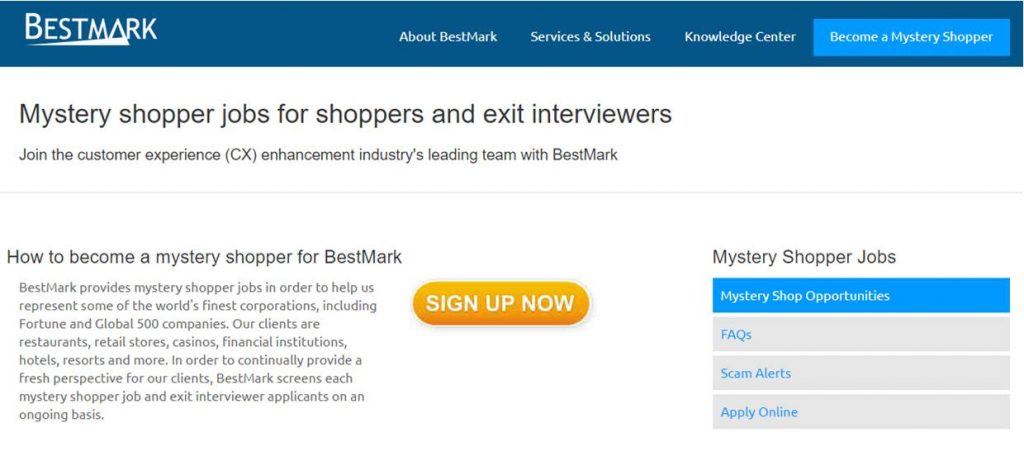1024x456 pixels.
Task: Click the Mystery Shopper Jobs sidebar heading
Action: pos(804,257)
